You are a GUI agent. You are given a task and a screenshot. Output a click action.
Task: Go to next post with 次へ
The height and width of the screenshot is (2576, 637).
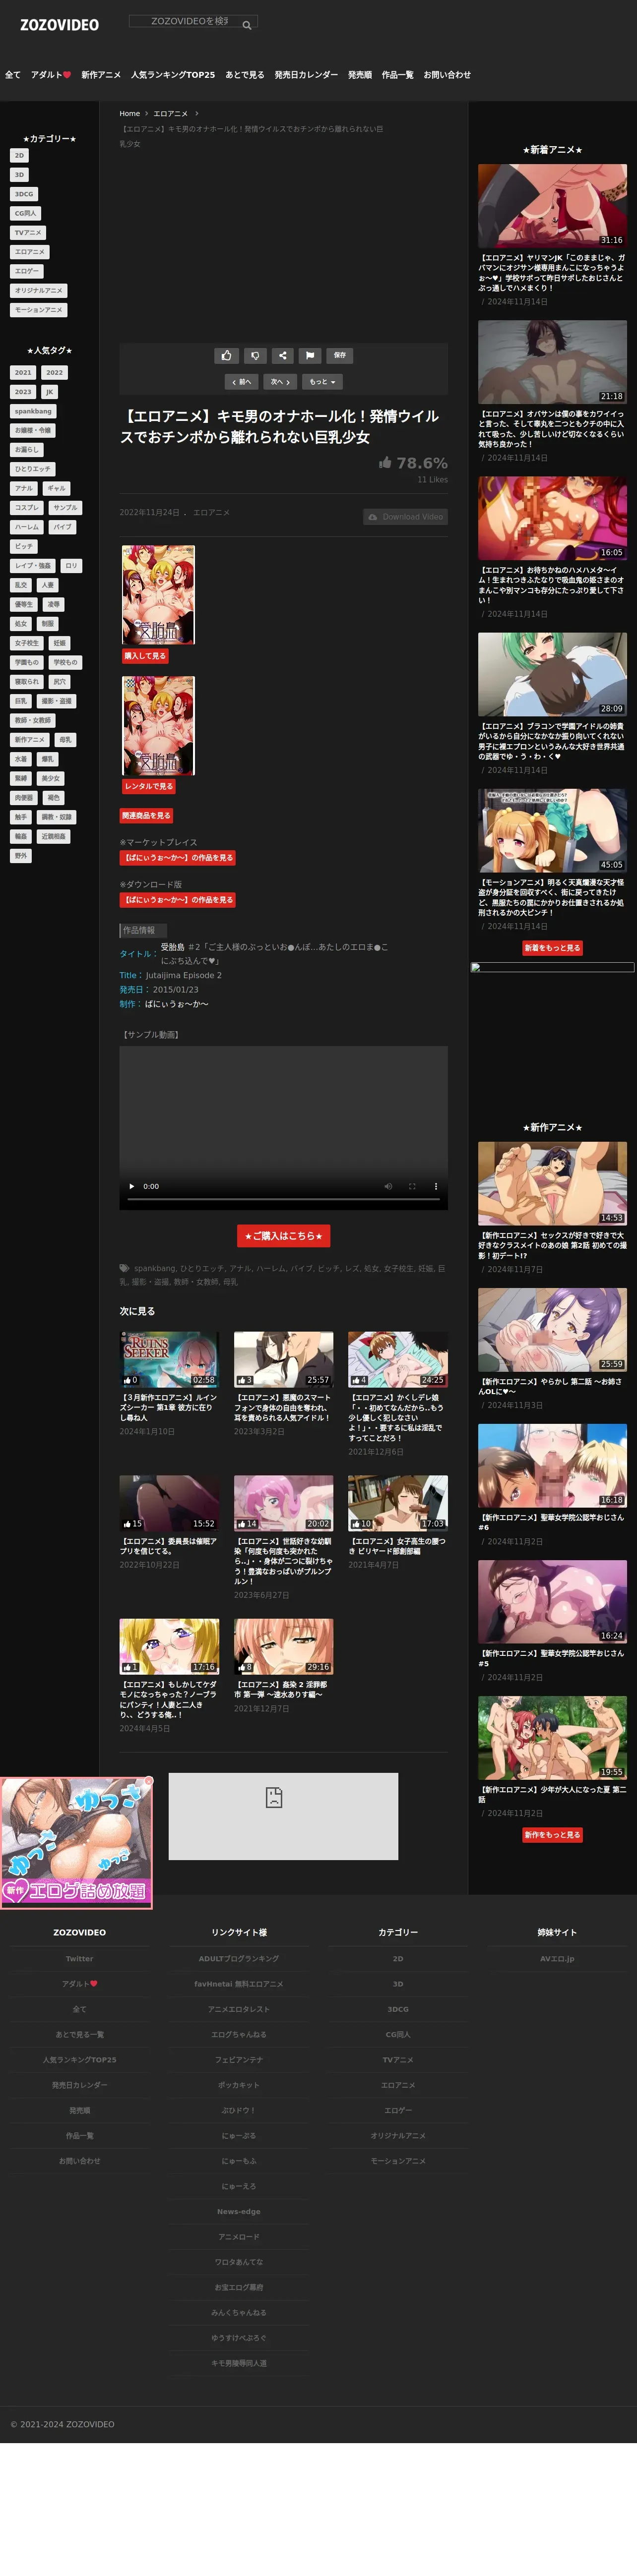(x=280, y=381)
